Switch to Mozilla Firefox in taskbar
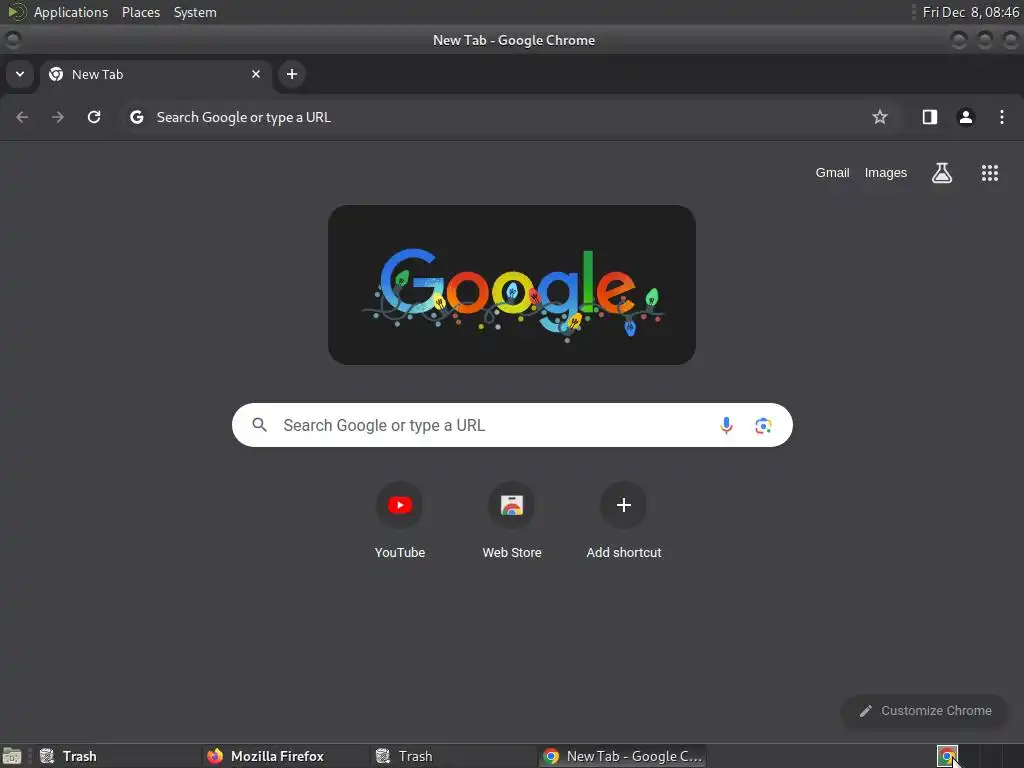The height and width of the screenshot is (768, 1024). (x=285, y=756)
